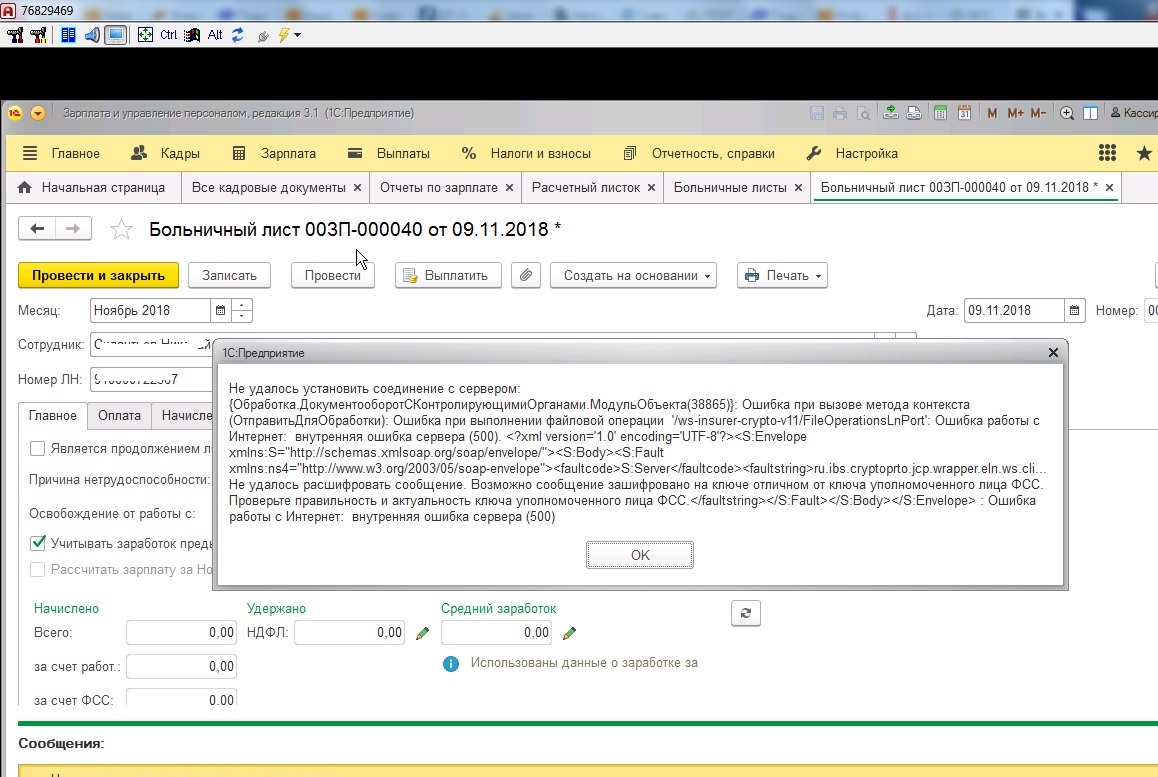Click the yellow lightning bolt icon
The image size is (1158, 777).
(x=284, y=35)
